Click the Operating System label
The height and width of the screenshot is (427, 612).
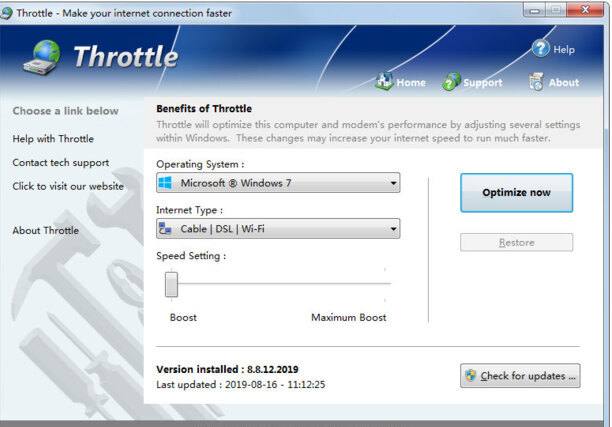coord(200,164)
